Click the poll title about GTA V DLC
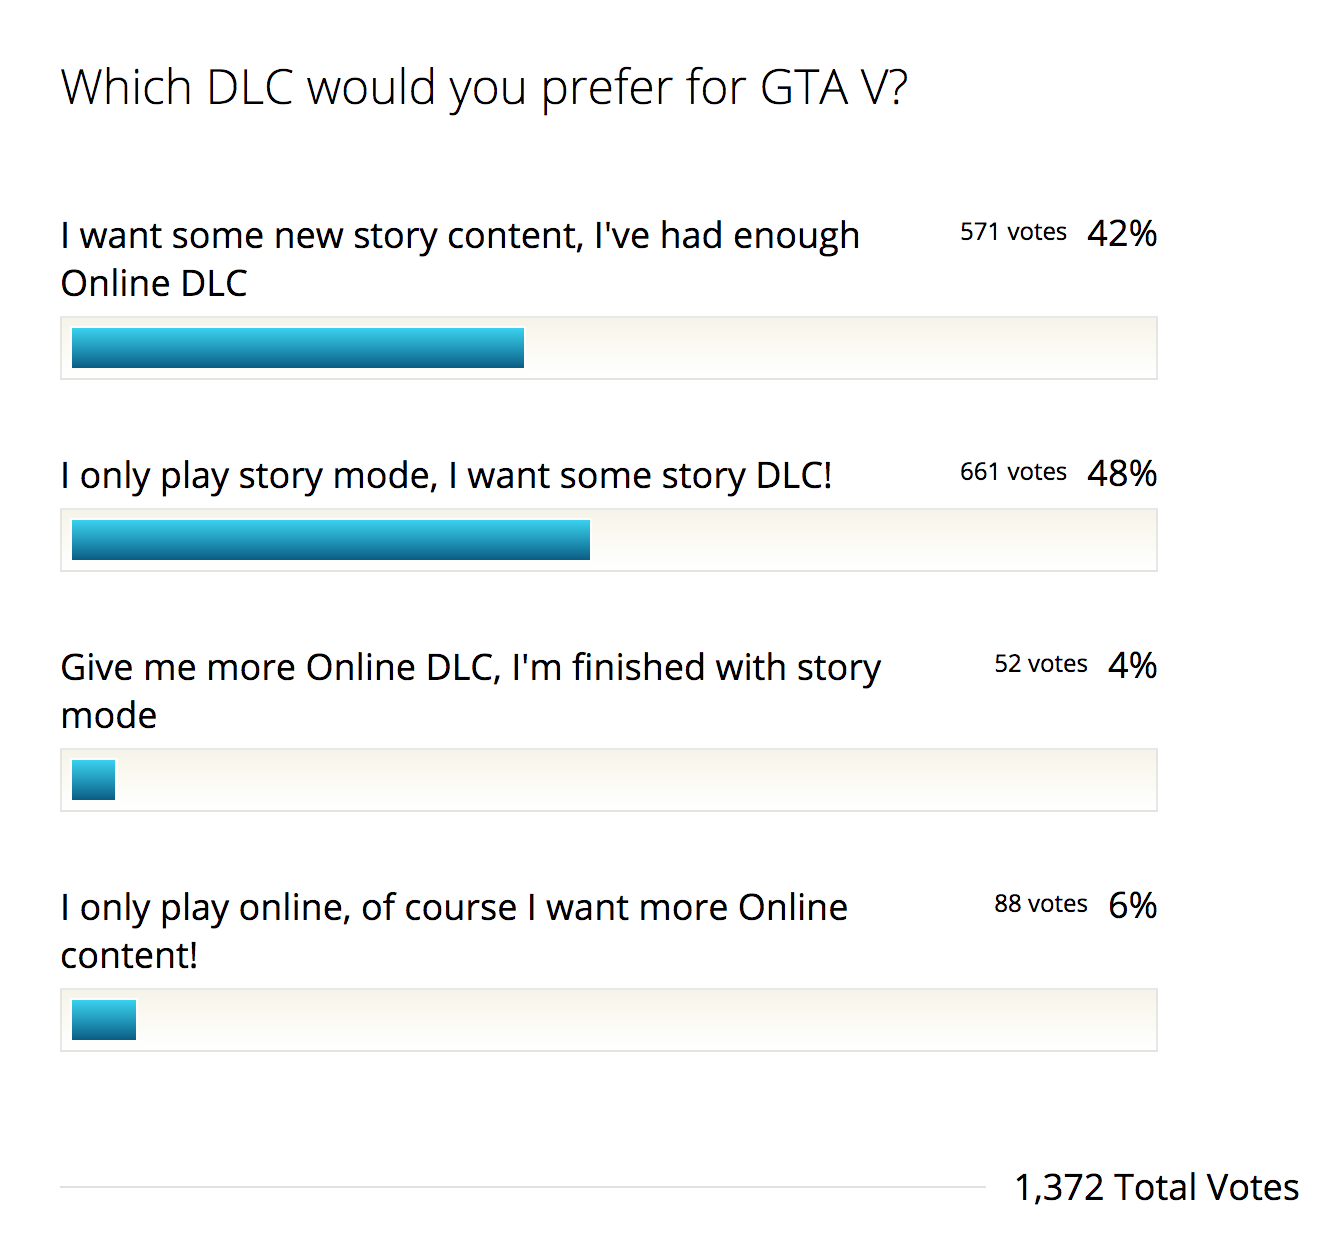This screenshot has height=1254, width=1344. (484, 88)
